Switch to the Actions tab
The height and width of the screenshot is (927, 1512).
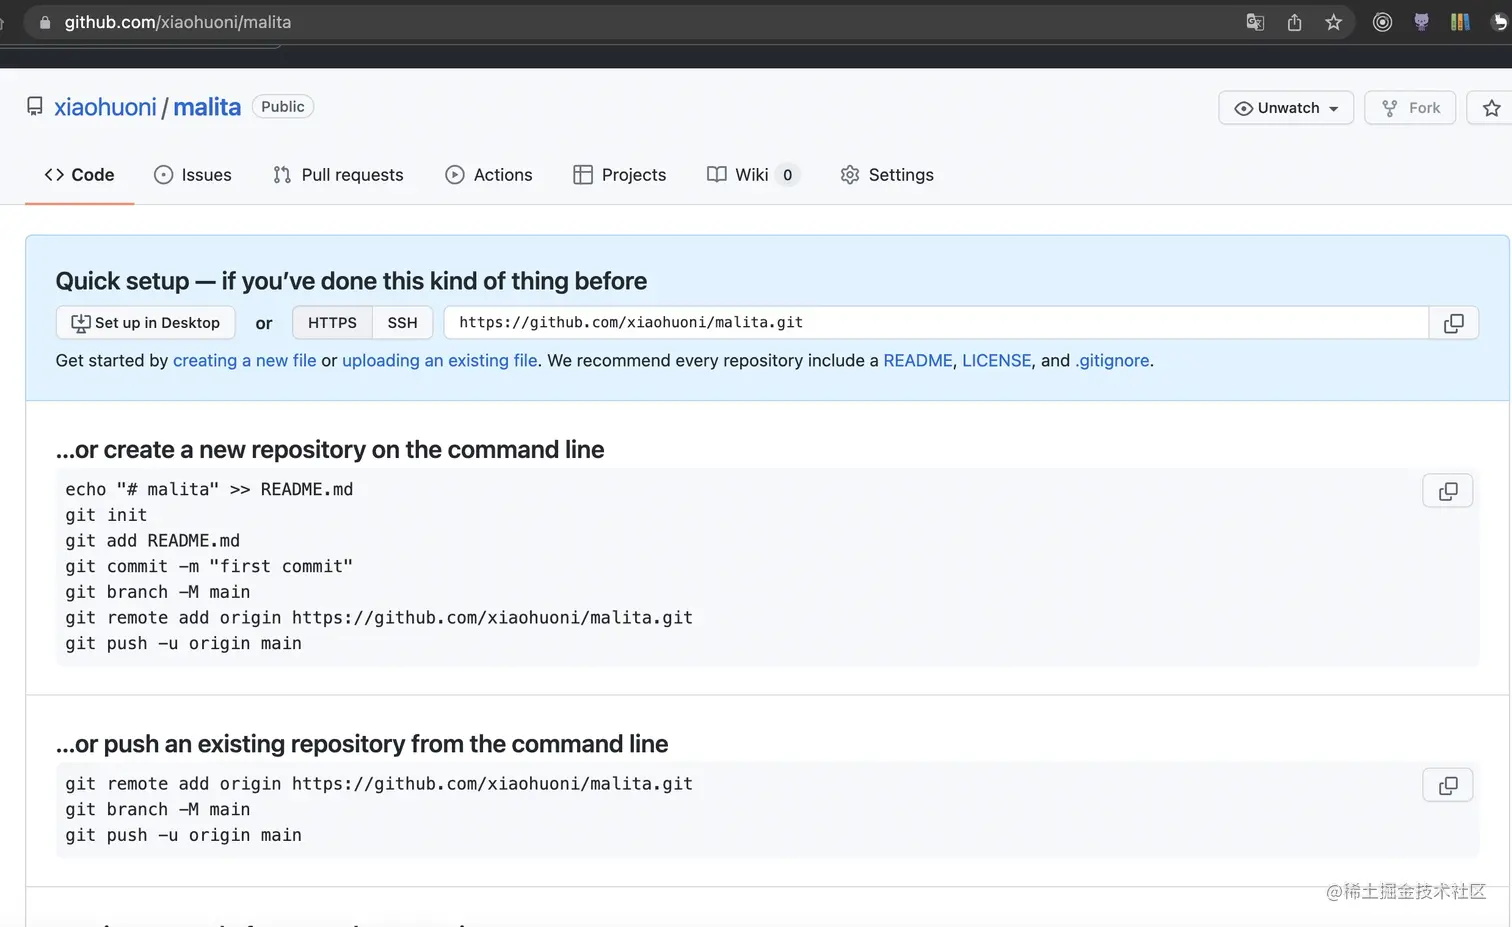[489, 175]
